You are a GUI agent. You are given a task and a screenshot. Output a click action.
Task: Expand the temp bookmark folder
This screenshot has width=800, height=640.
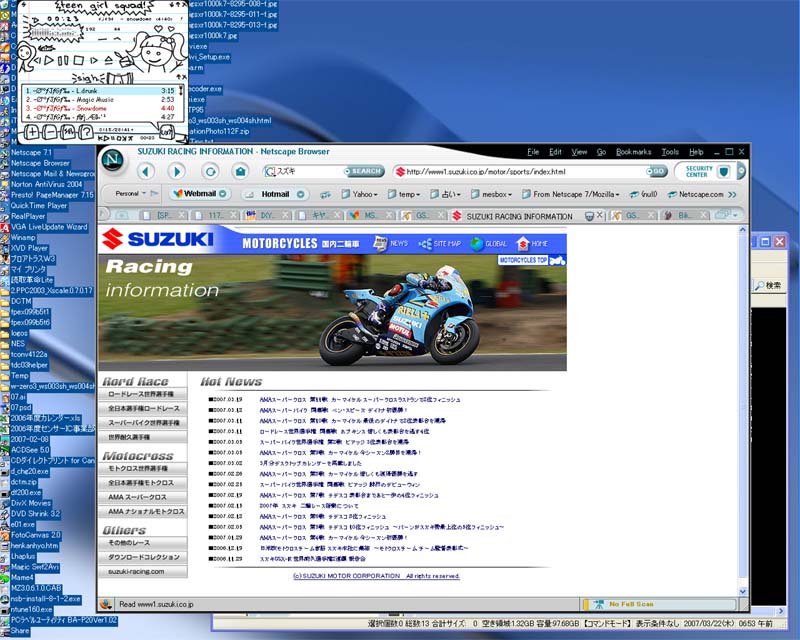(404, 194)
